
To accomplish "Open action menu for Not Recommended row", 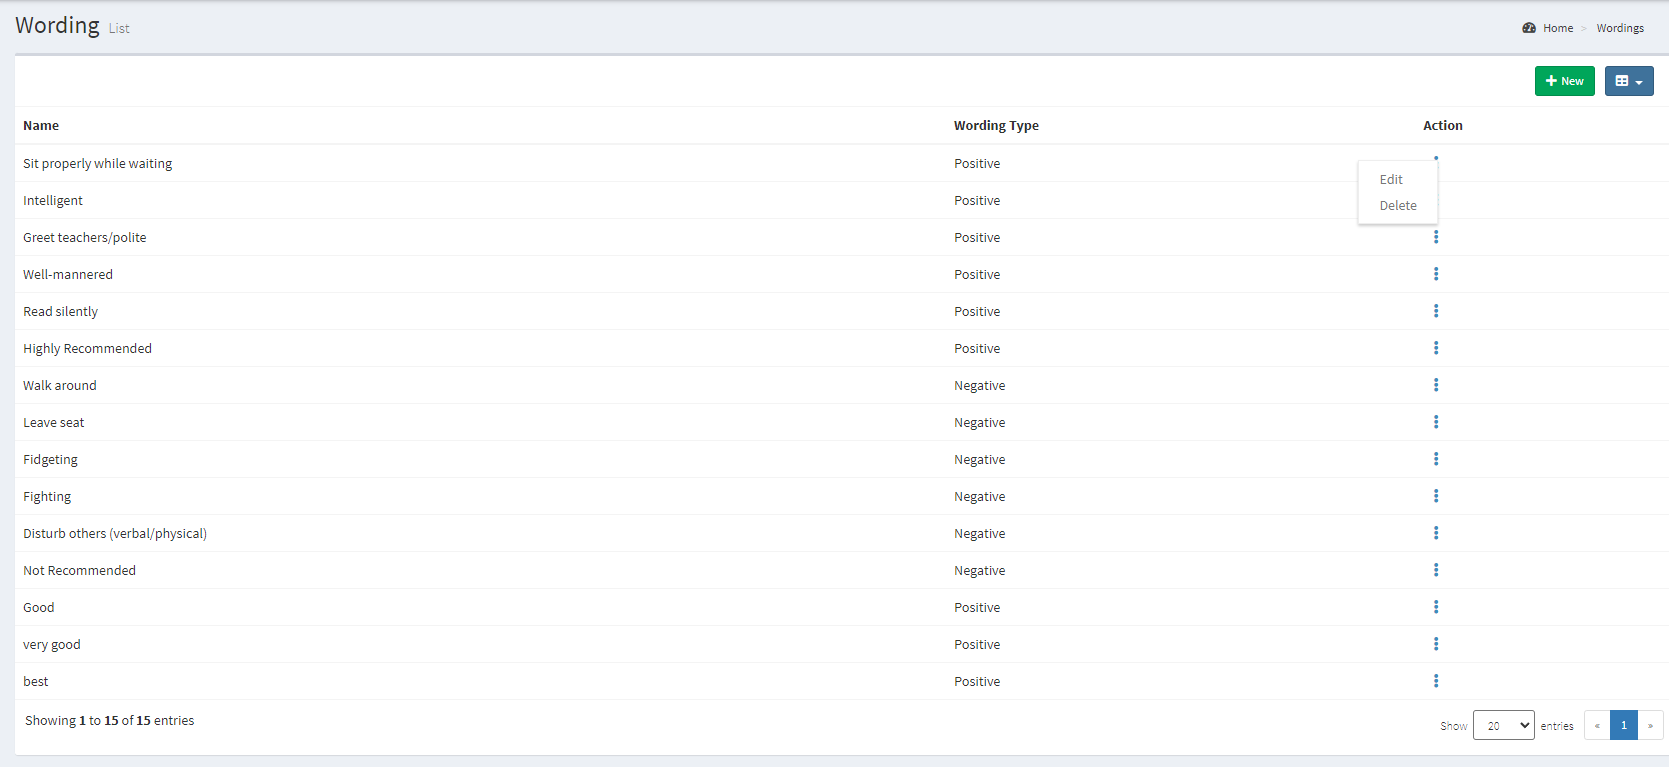I will click(1435, 570).
